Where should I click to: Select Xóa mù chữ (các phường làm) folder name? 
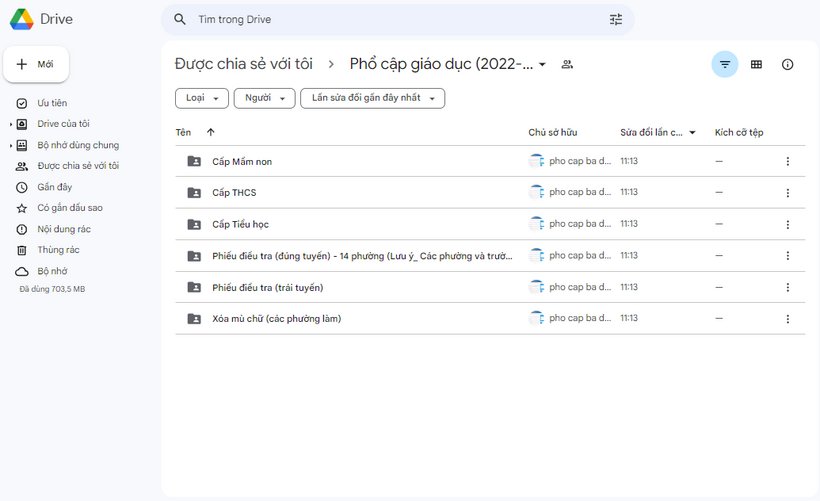pyautogui.click(x=277, y=318)
